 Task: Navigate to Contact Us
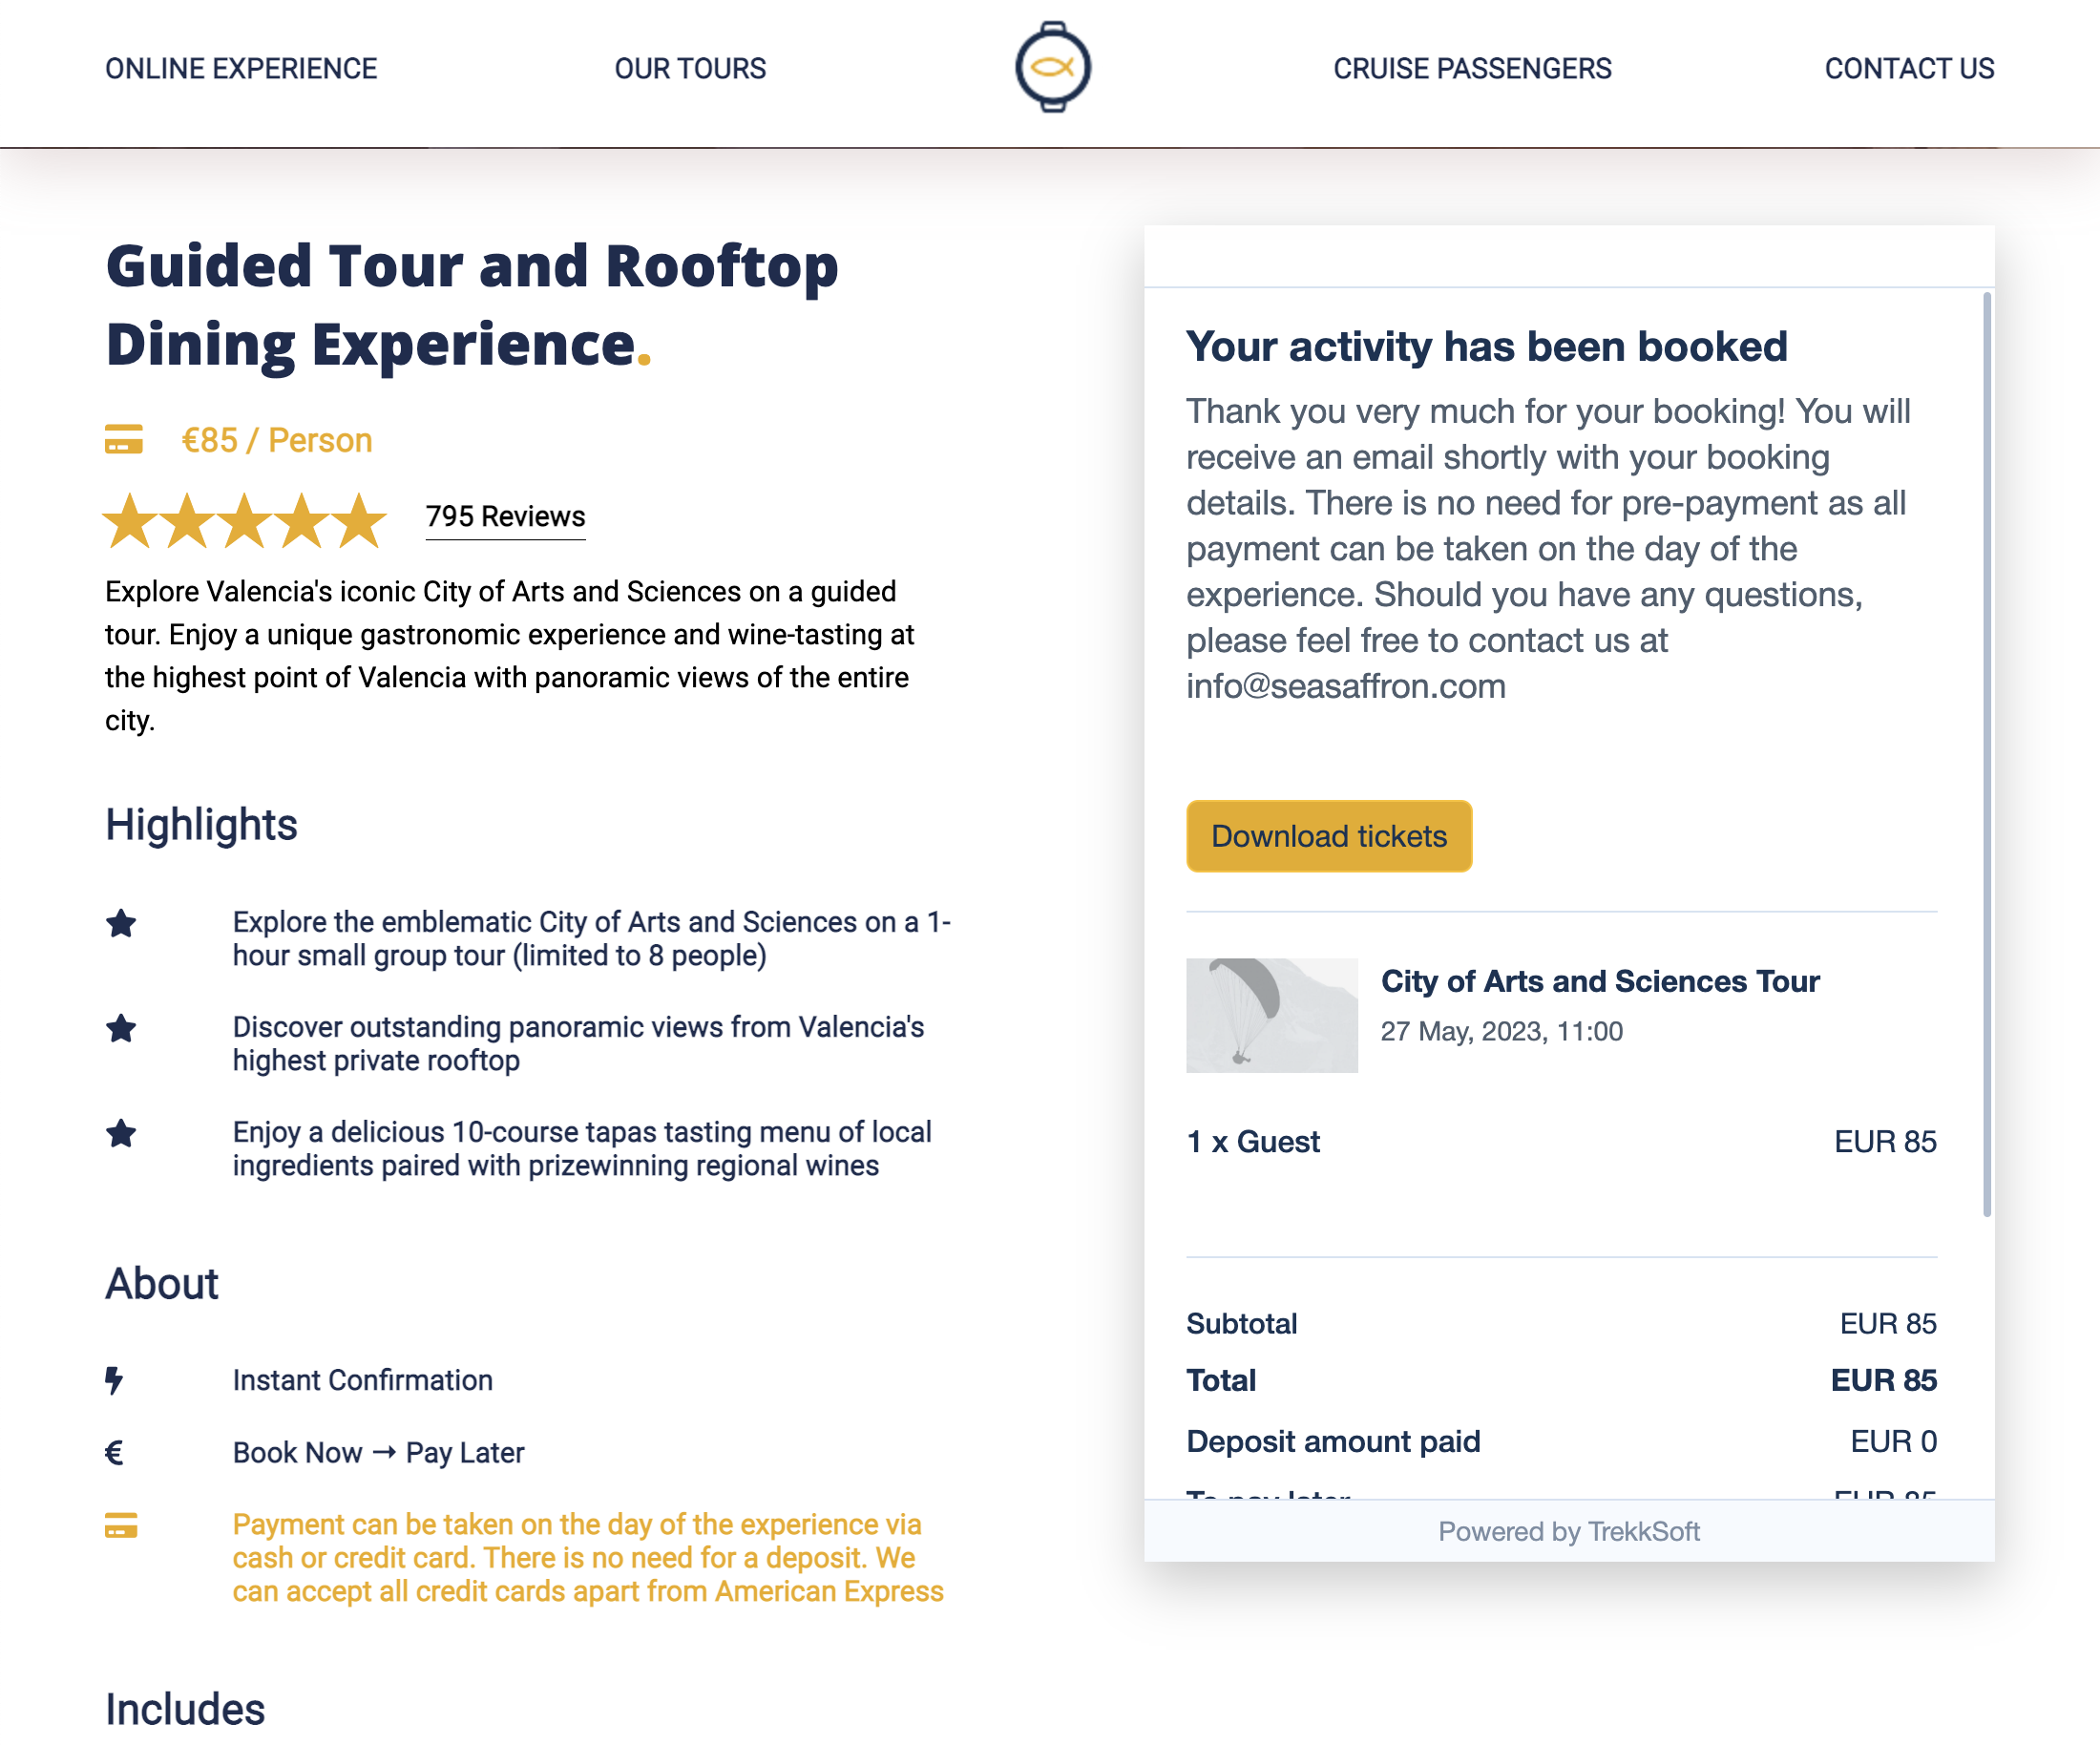pos(1909,68)
